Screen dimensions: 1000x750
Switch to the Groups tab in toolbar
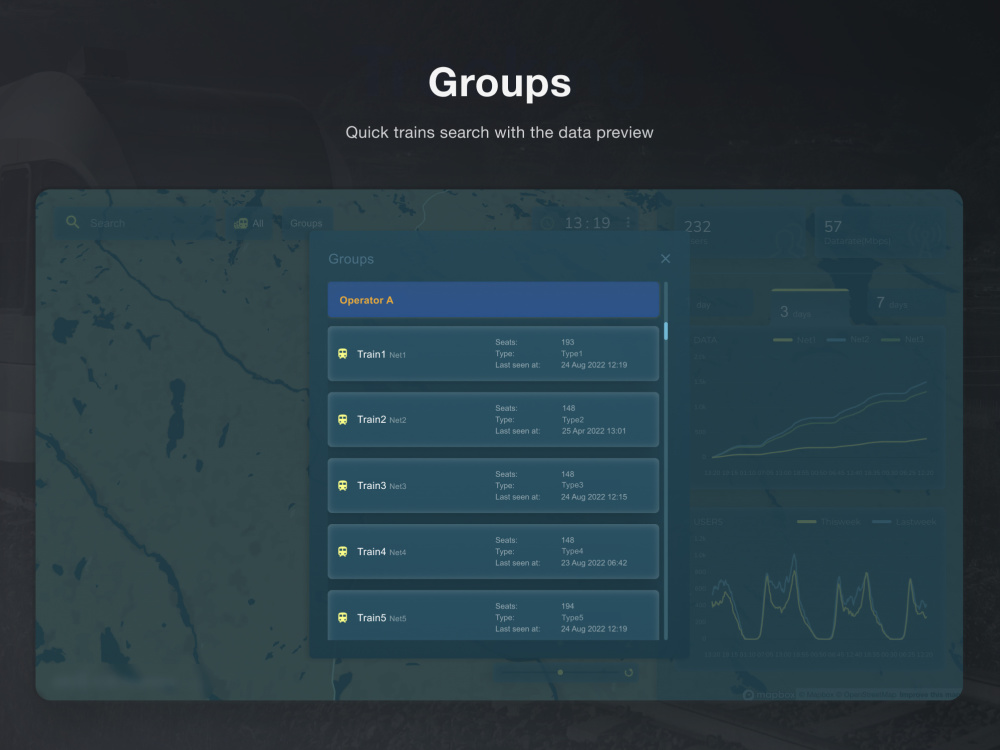point(306,223)
